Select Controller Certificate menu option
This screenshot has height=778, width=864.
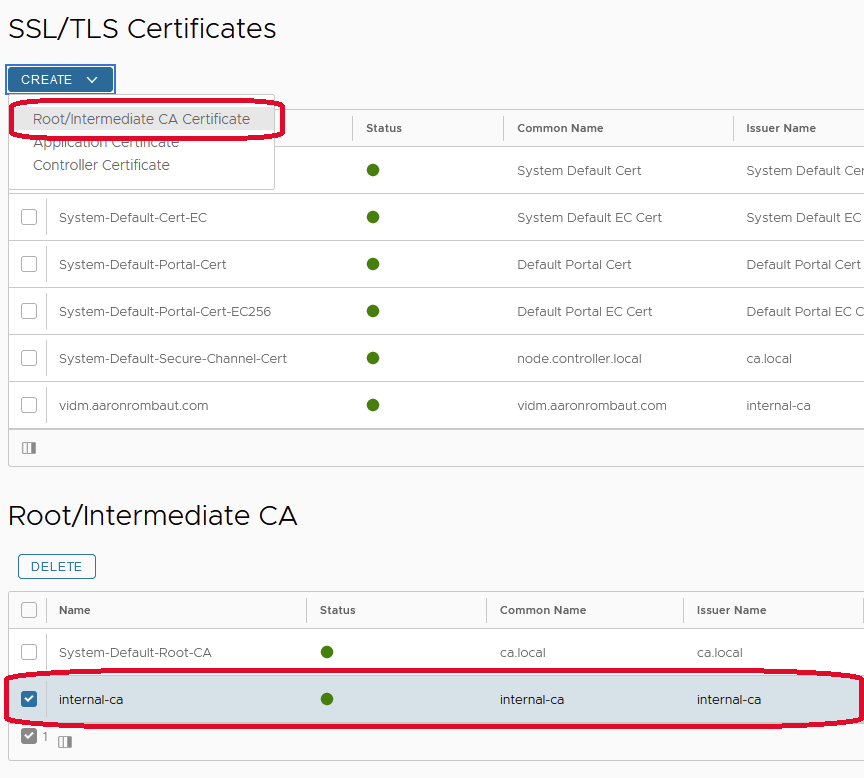point(101,165)
